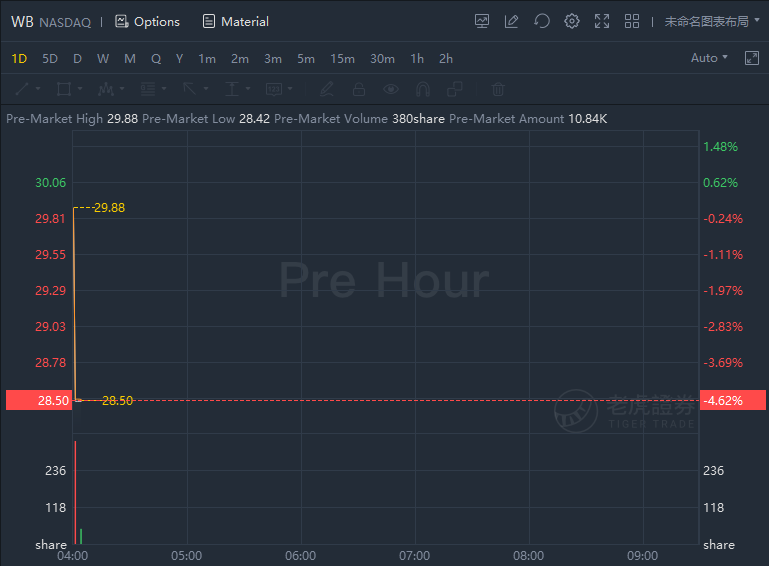The width and height of the screenshot is (769, 566).
Task: Select the wave pattern drawing tool
Action: tap(106, 89)
